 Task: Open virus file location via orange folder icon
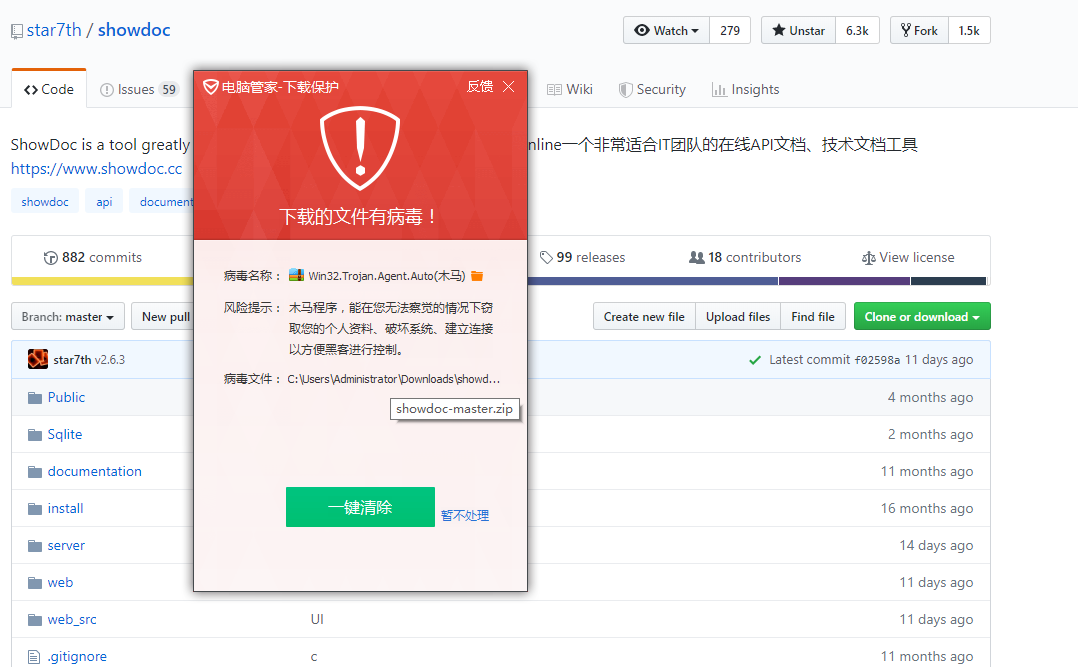click(x=477, y=276)
